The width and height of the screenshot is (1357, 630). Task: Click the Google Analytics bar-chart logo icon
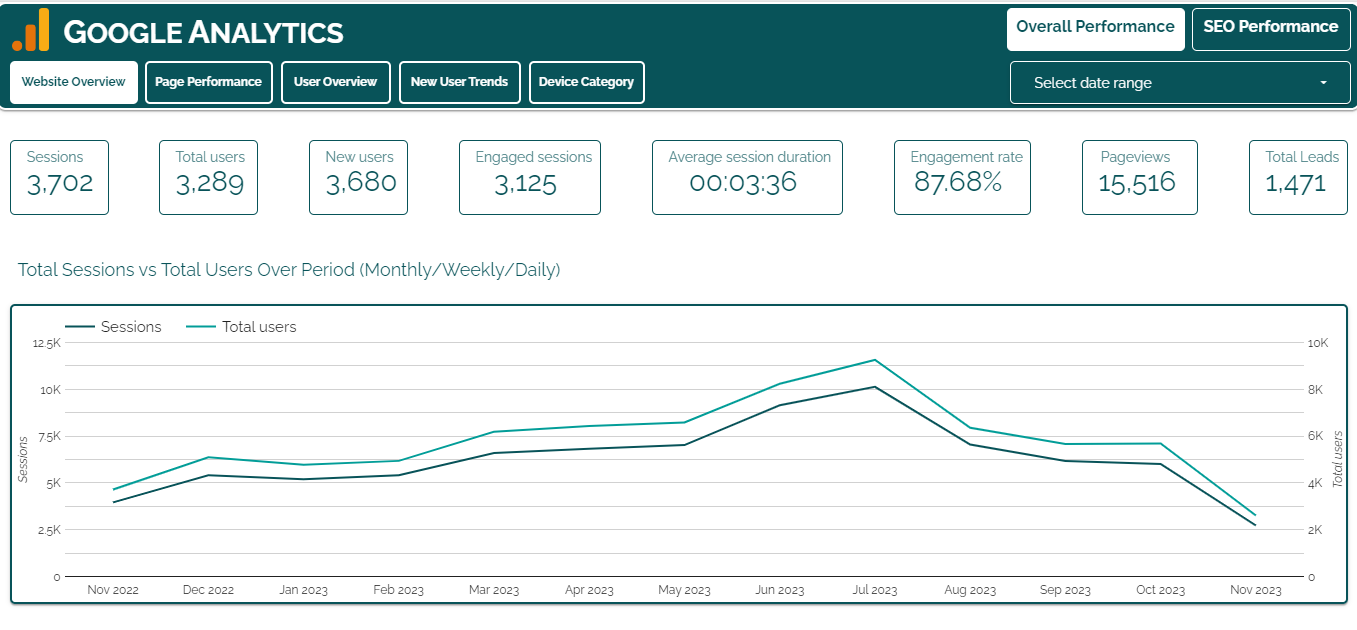(31, 30)
